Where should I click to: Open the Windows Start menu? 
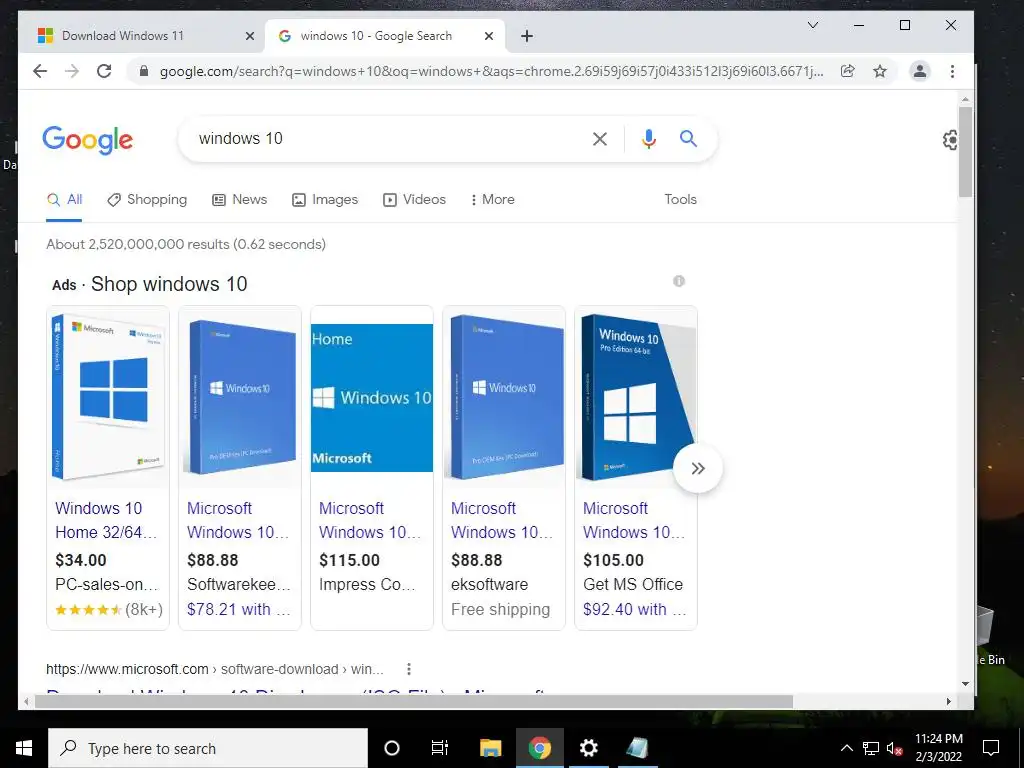(24, 748)
